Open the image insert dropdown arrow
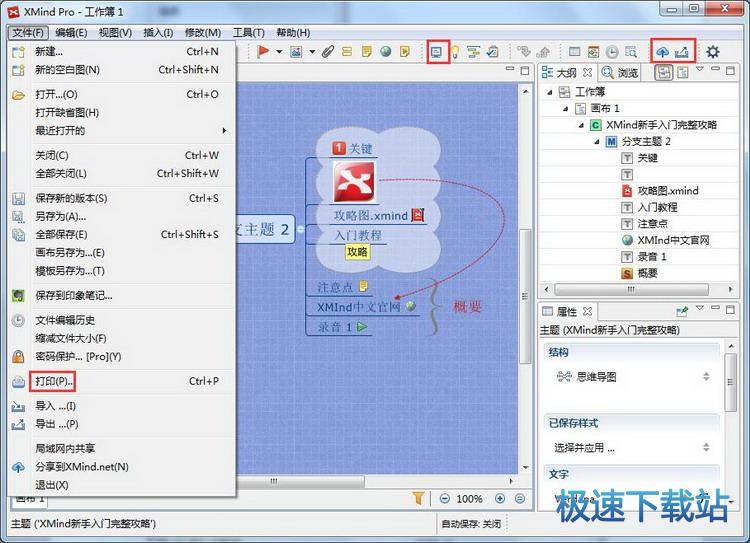 pyautogui.click(x=312, y=52)
